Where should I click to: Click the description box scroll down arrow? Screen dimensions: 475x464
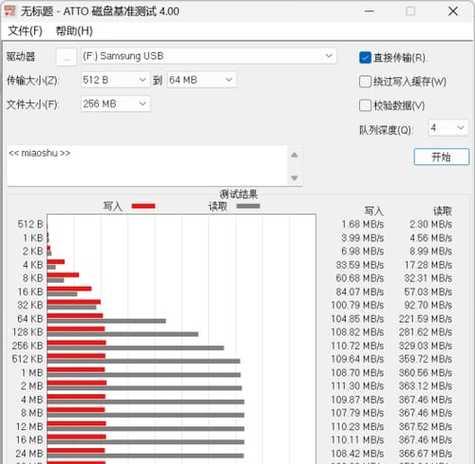(x=294, y=178)
